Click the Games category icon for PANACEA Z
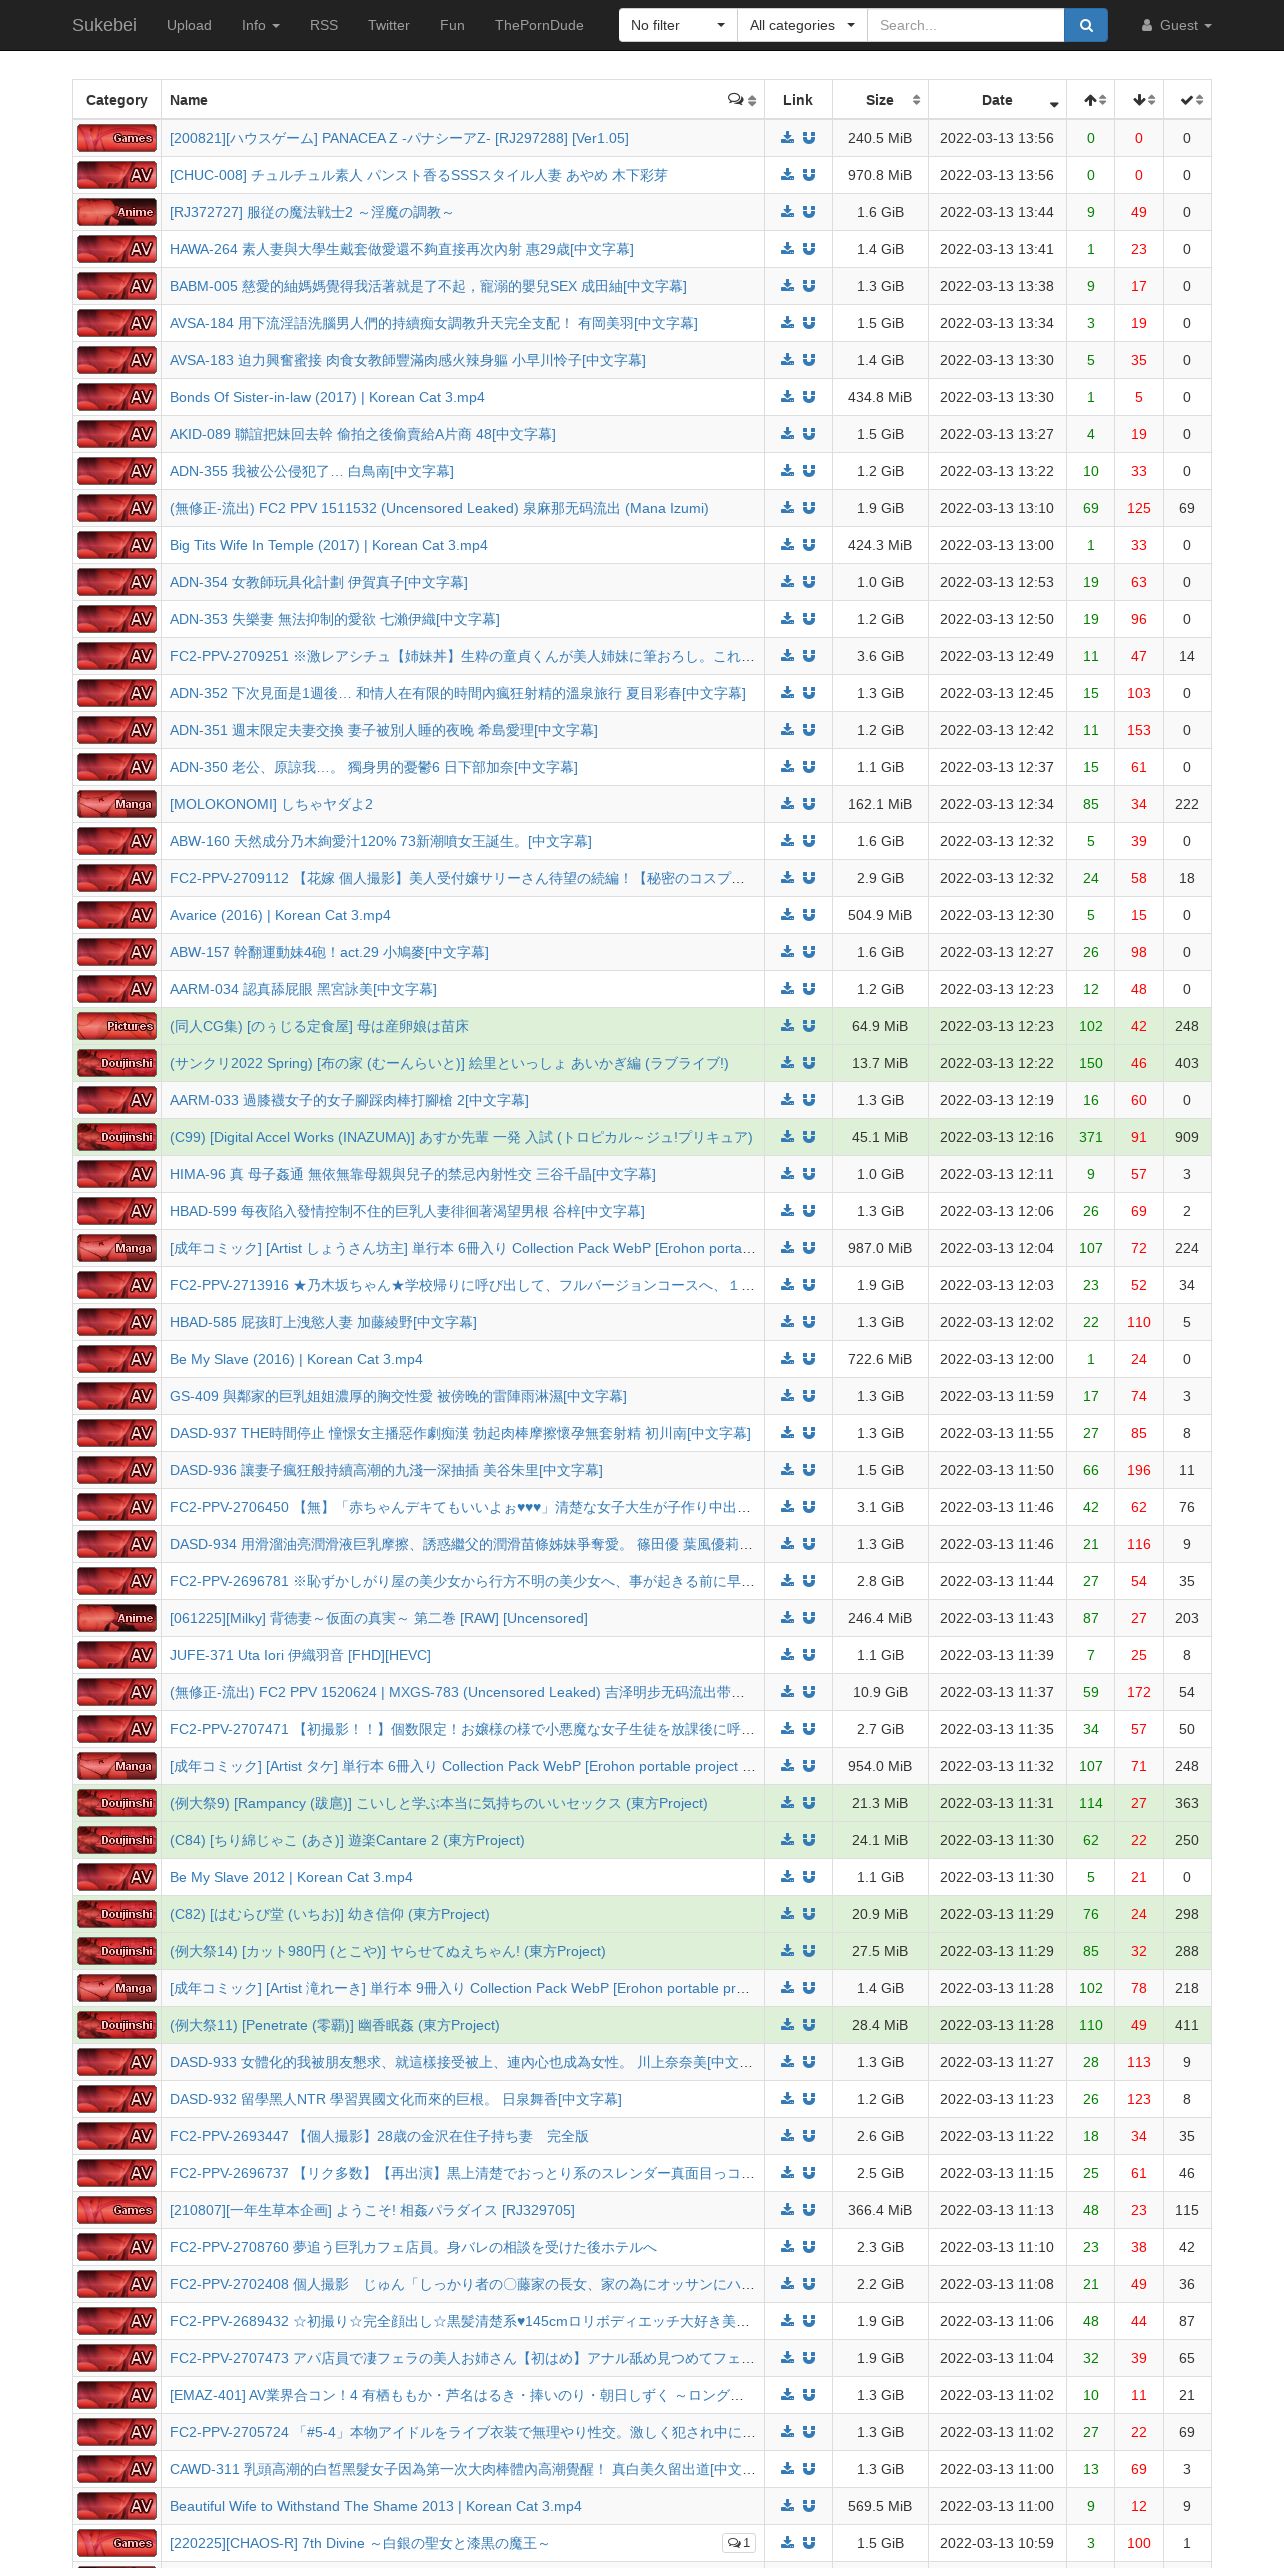Screen dimensions: 1284x2568 click(117, 138)
